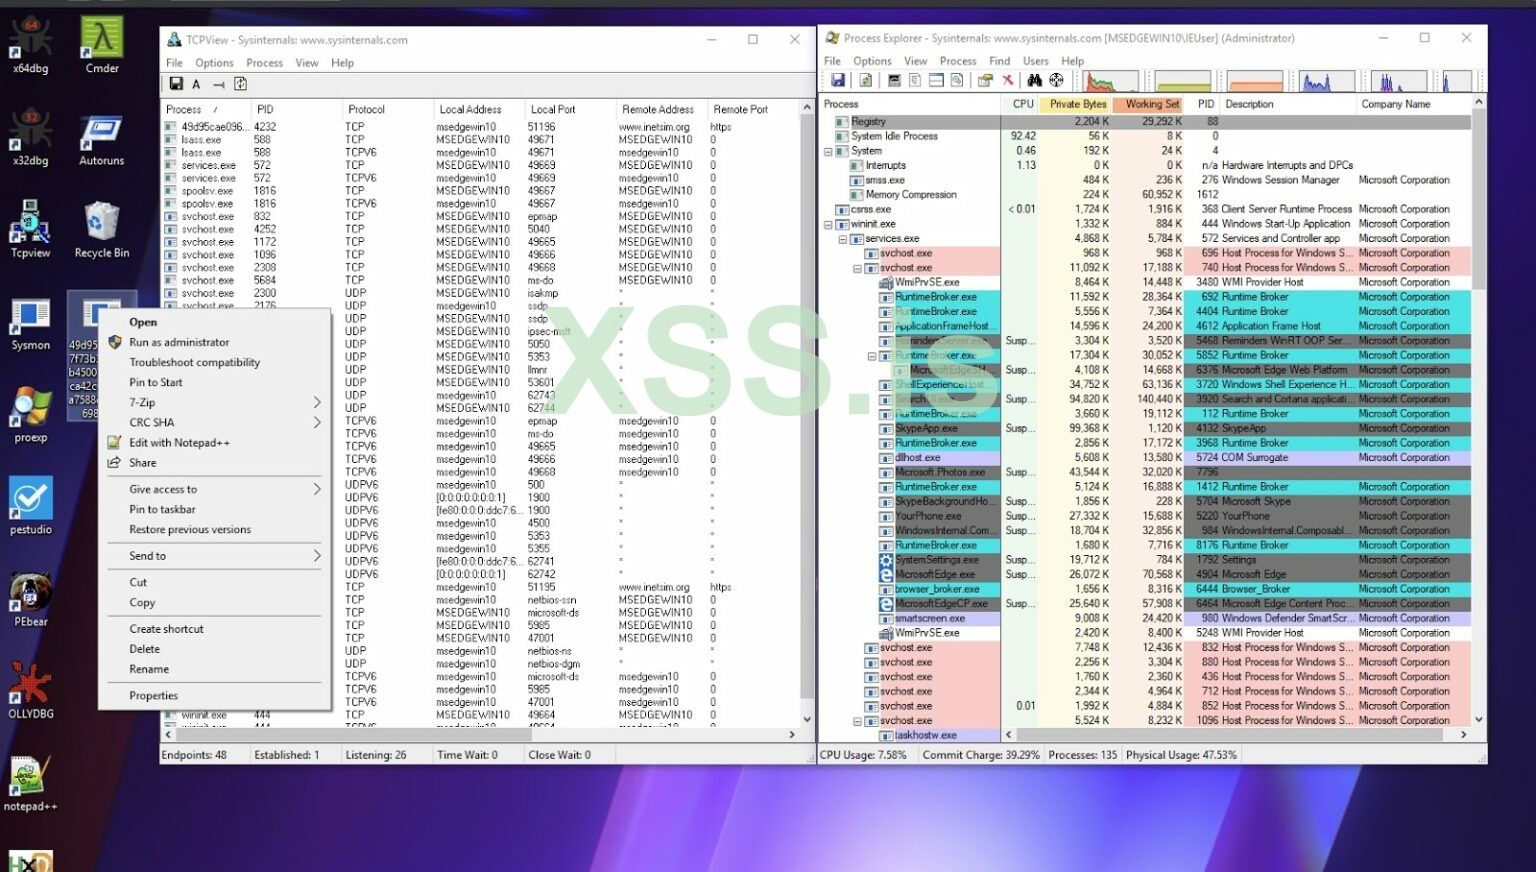
Task: Open the Options menu in TCPView
Action: [214, 63]
